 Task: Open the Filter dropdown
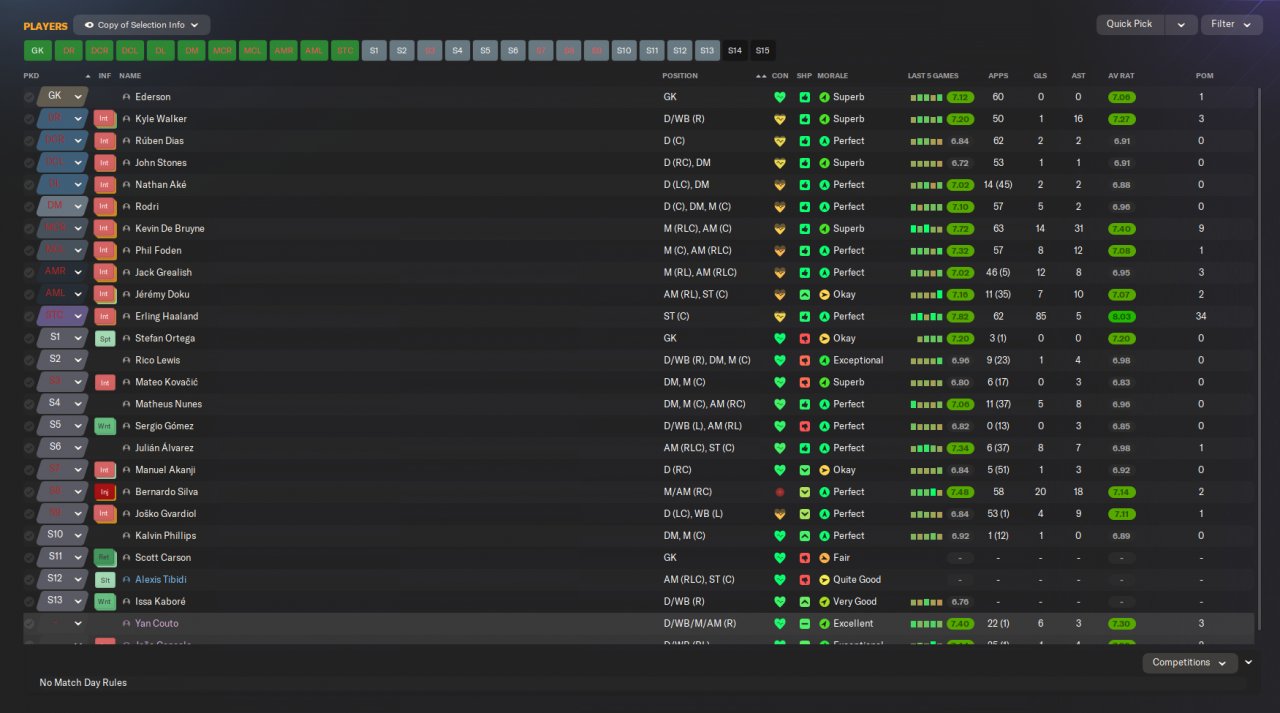(x=1230, y=25)
